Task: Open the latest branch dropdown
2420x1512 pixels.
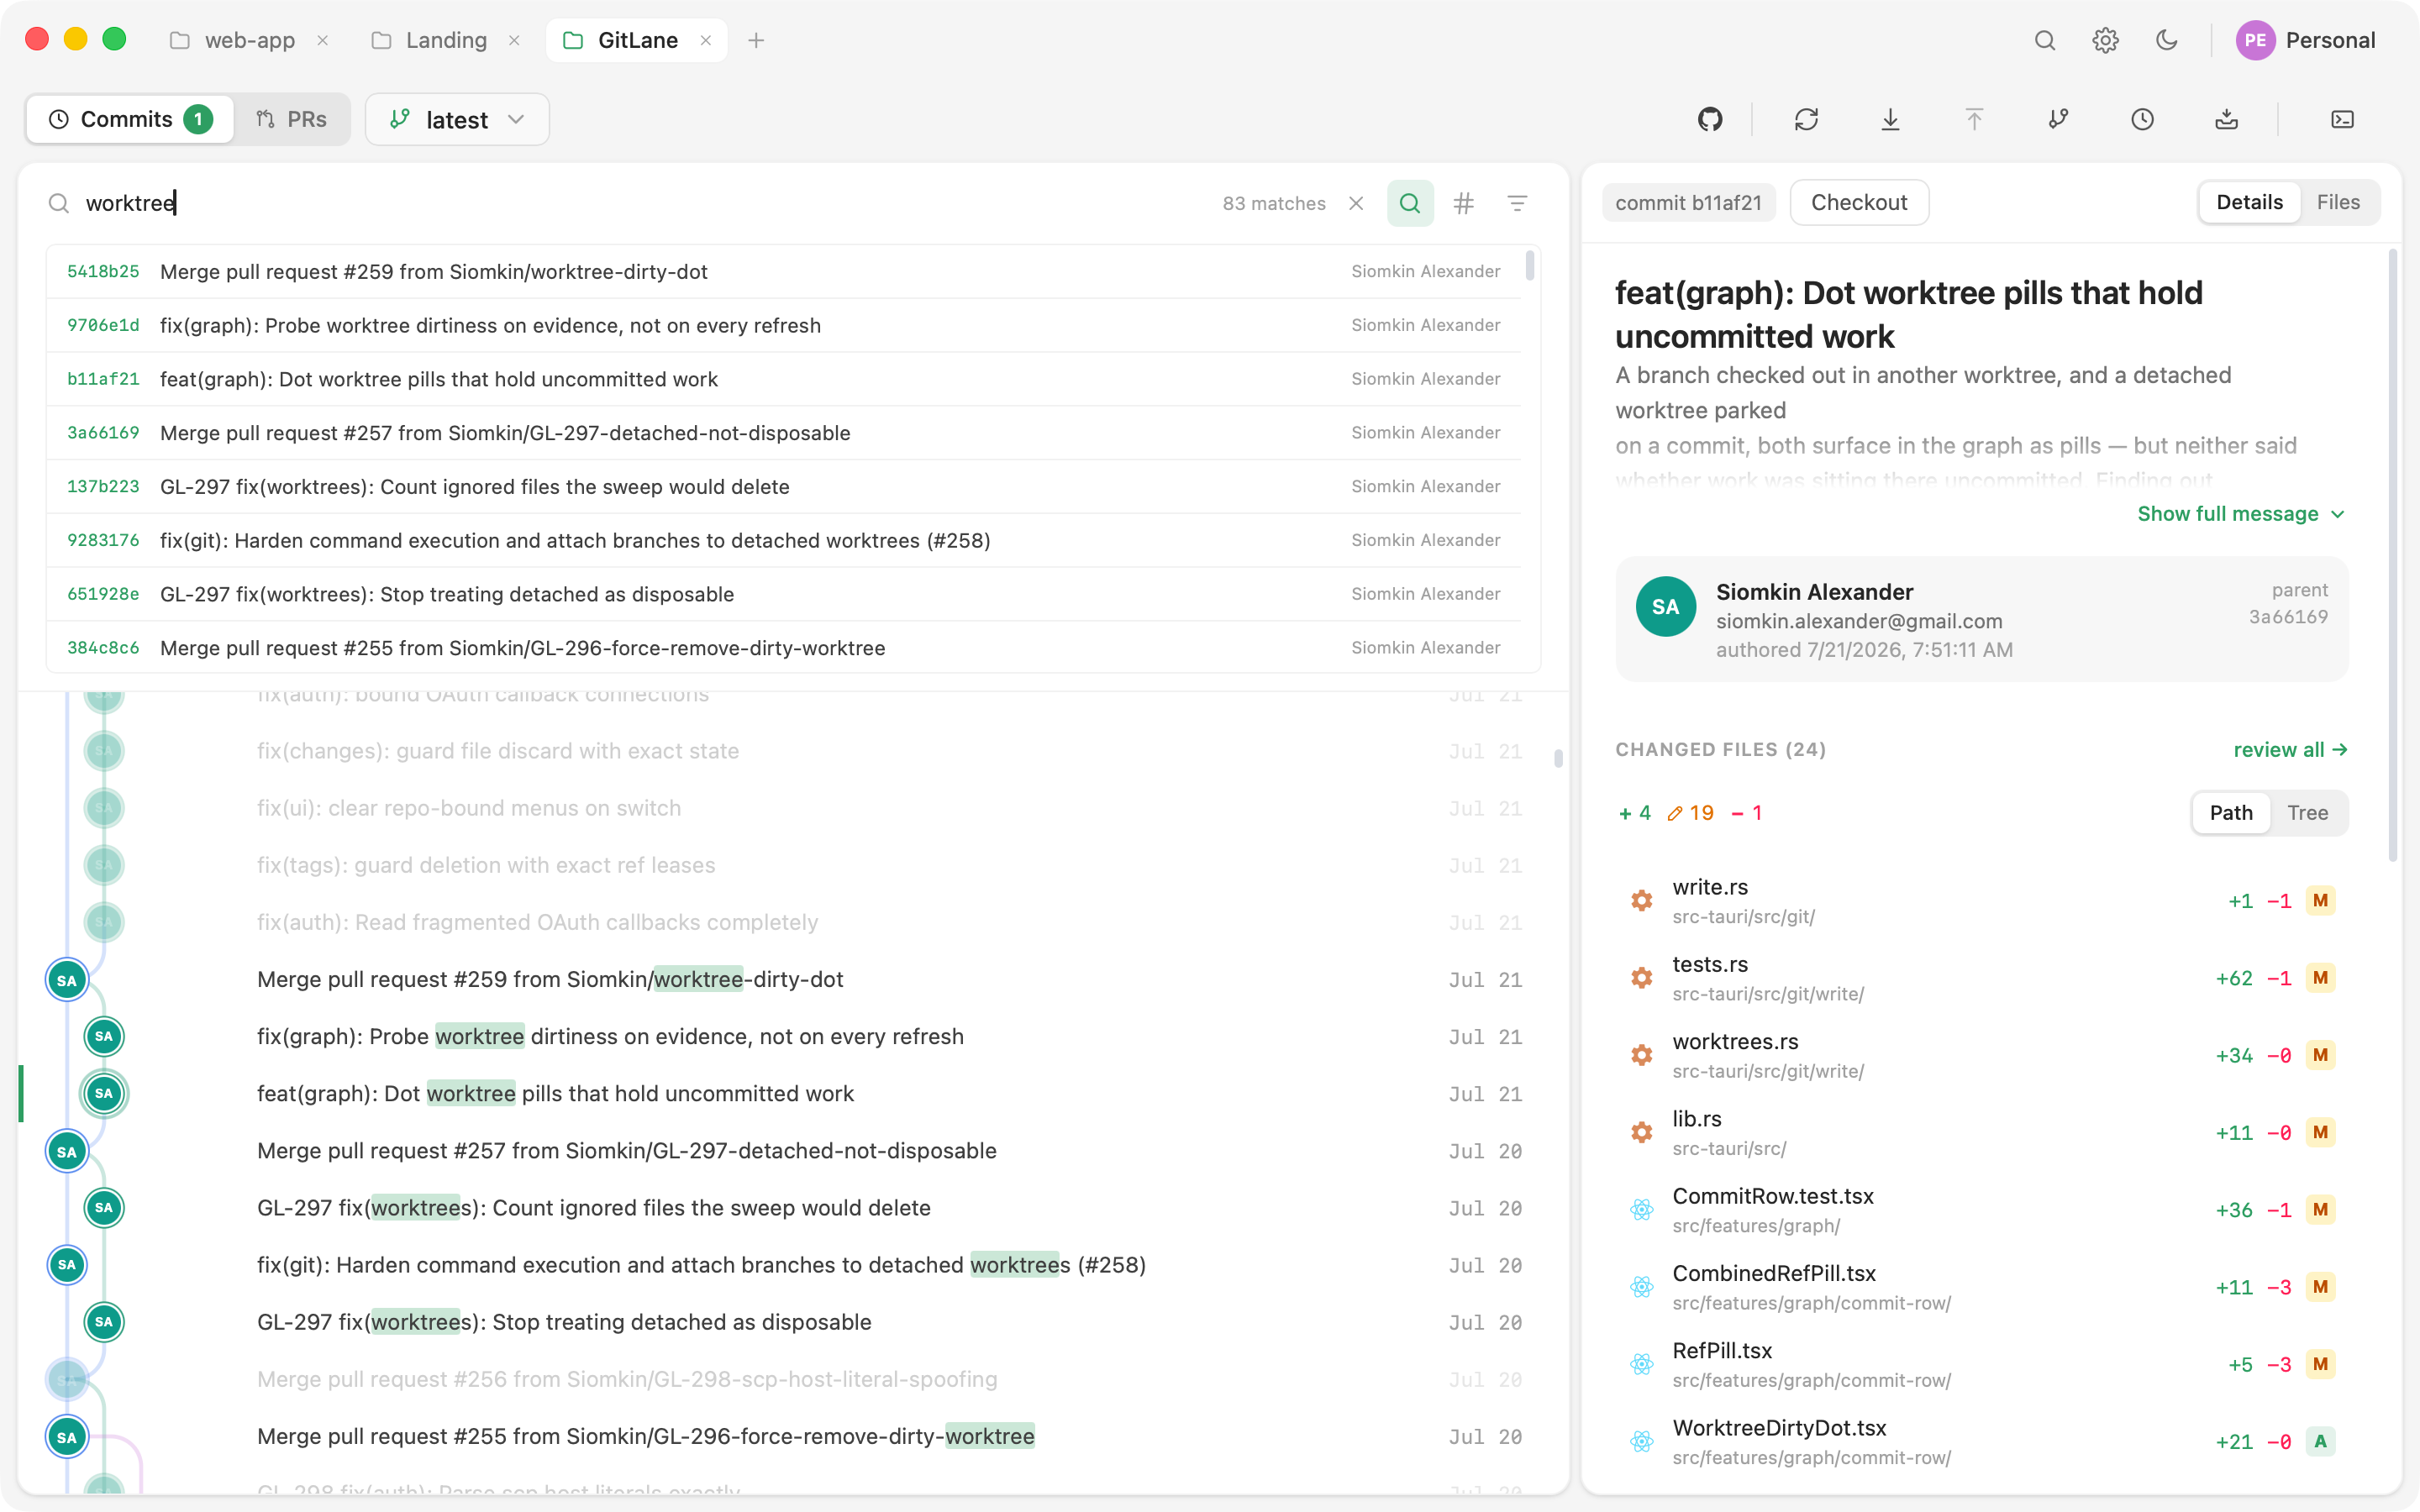Action: tap(457, 119)
